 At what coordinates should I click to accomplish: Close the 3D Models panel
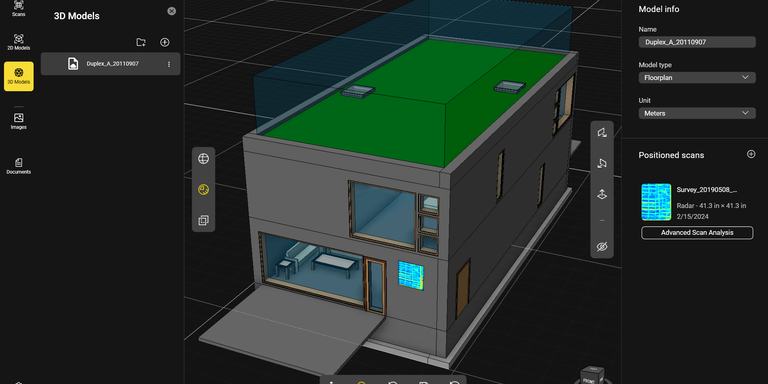(171, 11)
